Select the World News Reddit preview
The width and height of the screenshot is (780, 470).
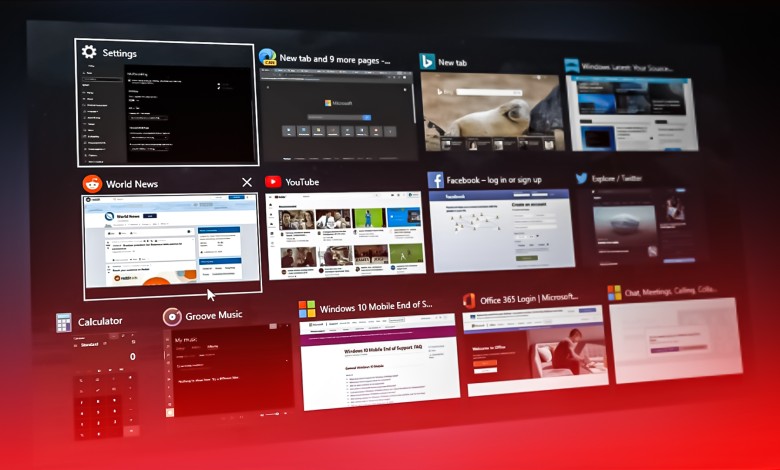point(172,242)
